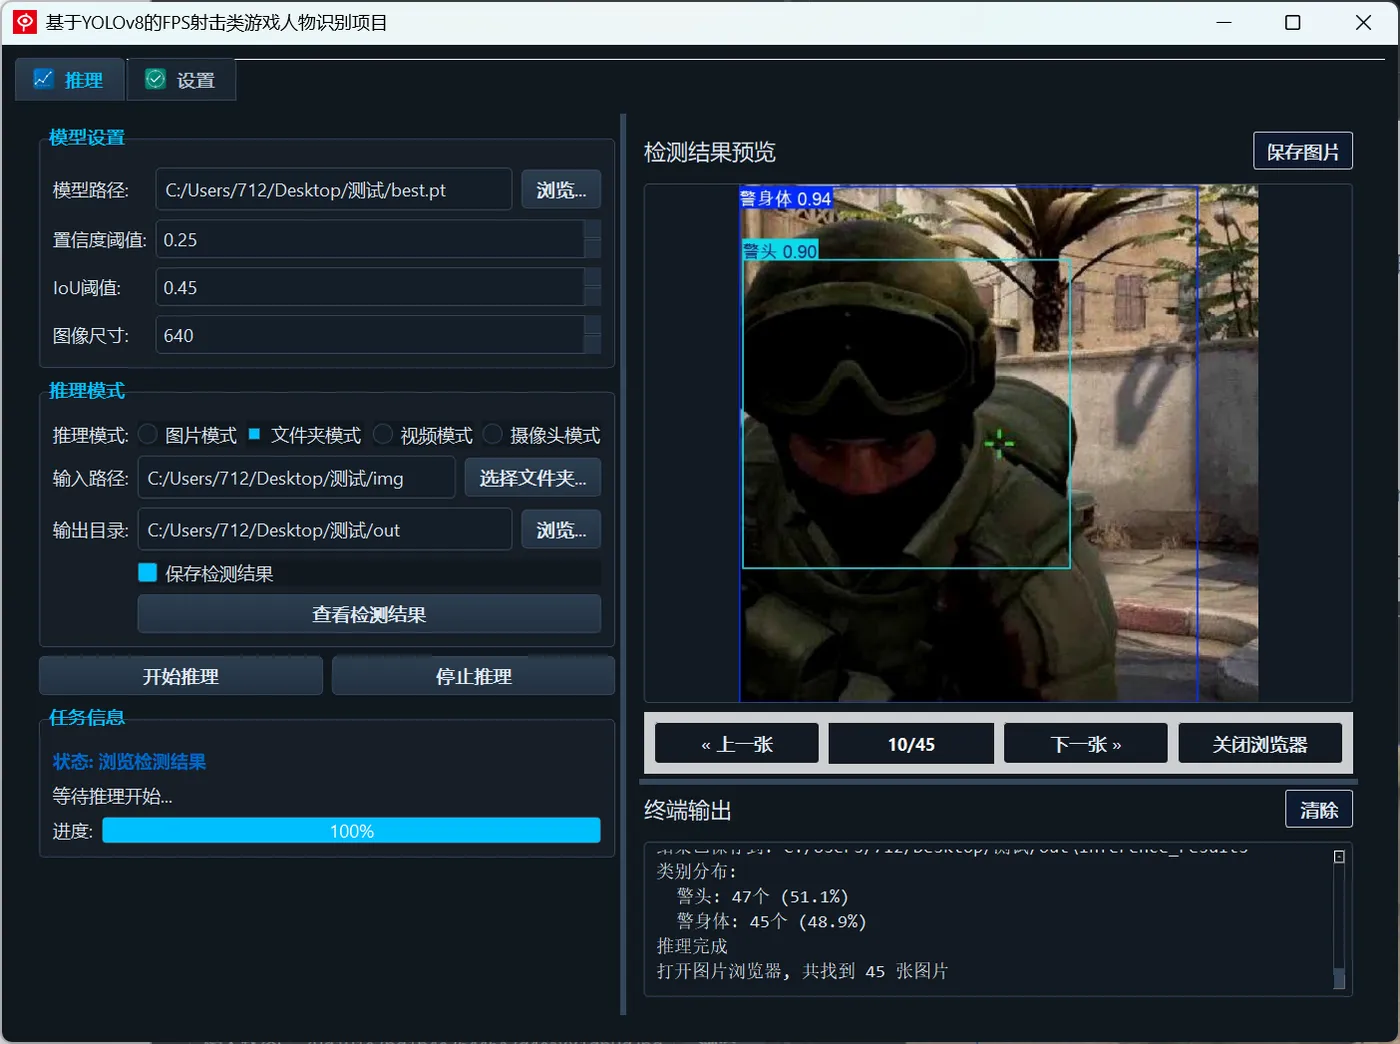Open the 设置 tab
The width and height of the screenshot is (1400, 1044).
181,80
